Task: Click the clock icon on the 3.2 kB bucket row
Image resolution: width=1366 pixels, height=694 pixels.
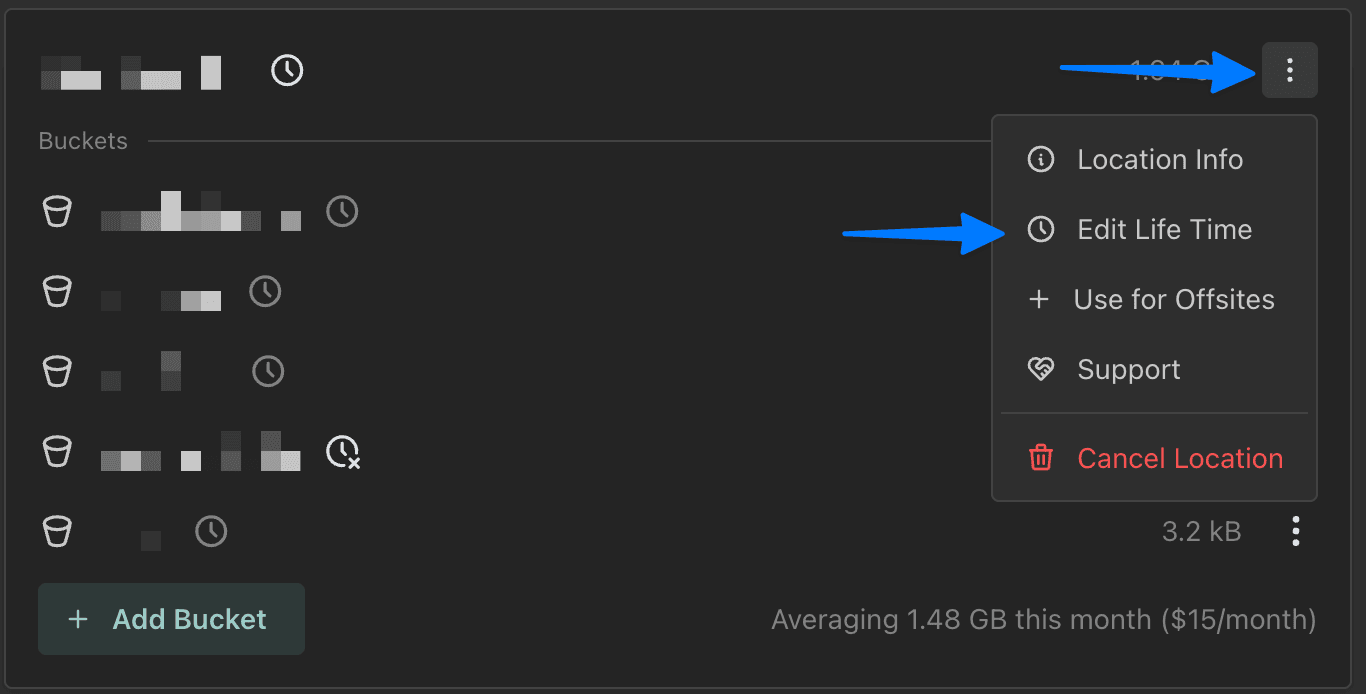Action: tap(211, 531)
